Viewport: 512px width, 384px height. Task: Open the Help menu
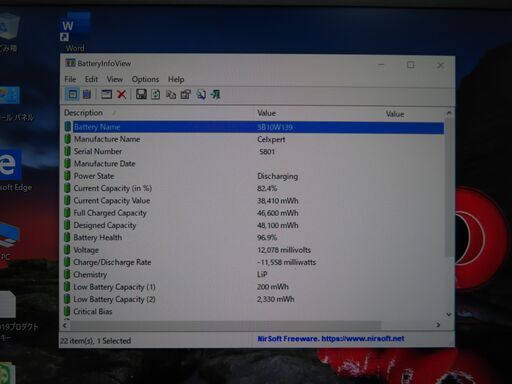(176, 79)
